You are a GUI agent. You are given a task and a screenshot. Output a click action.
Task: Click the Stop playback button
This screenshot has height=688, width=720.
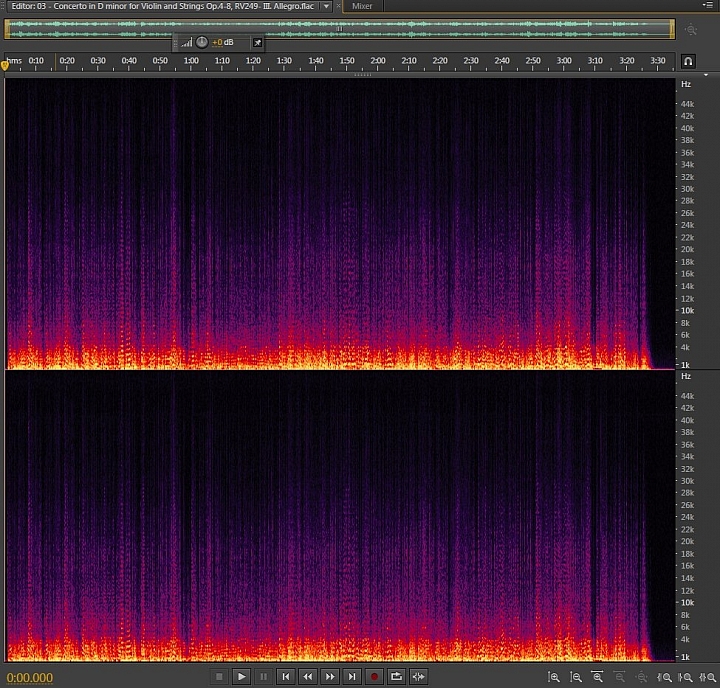pyautogui.click(x=219, y=677)
